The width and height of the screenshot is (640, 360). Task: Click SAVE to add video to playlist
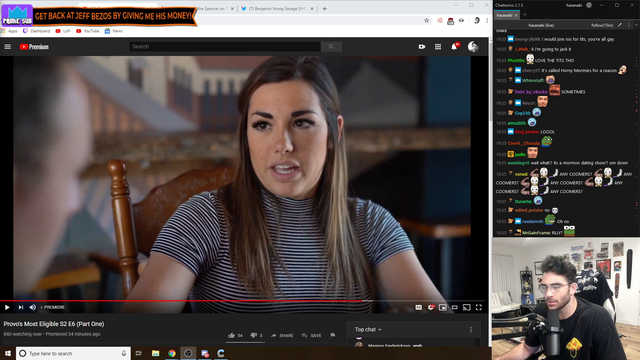[311, 336]
